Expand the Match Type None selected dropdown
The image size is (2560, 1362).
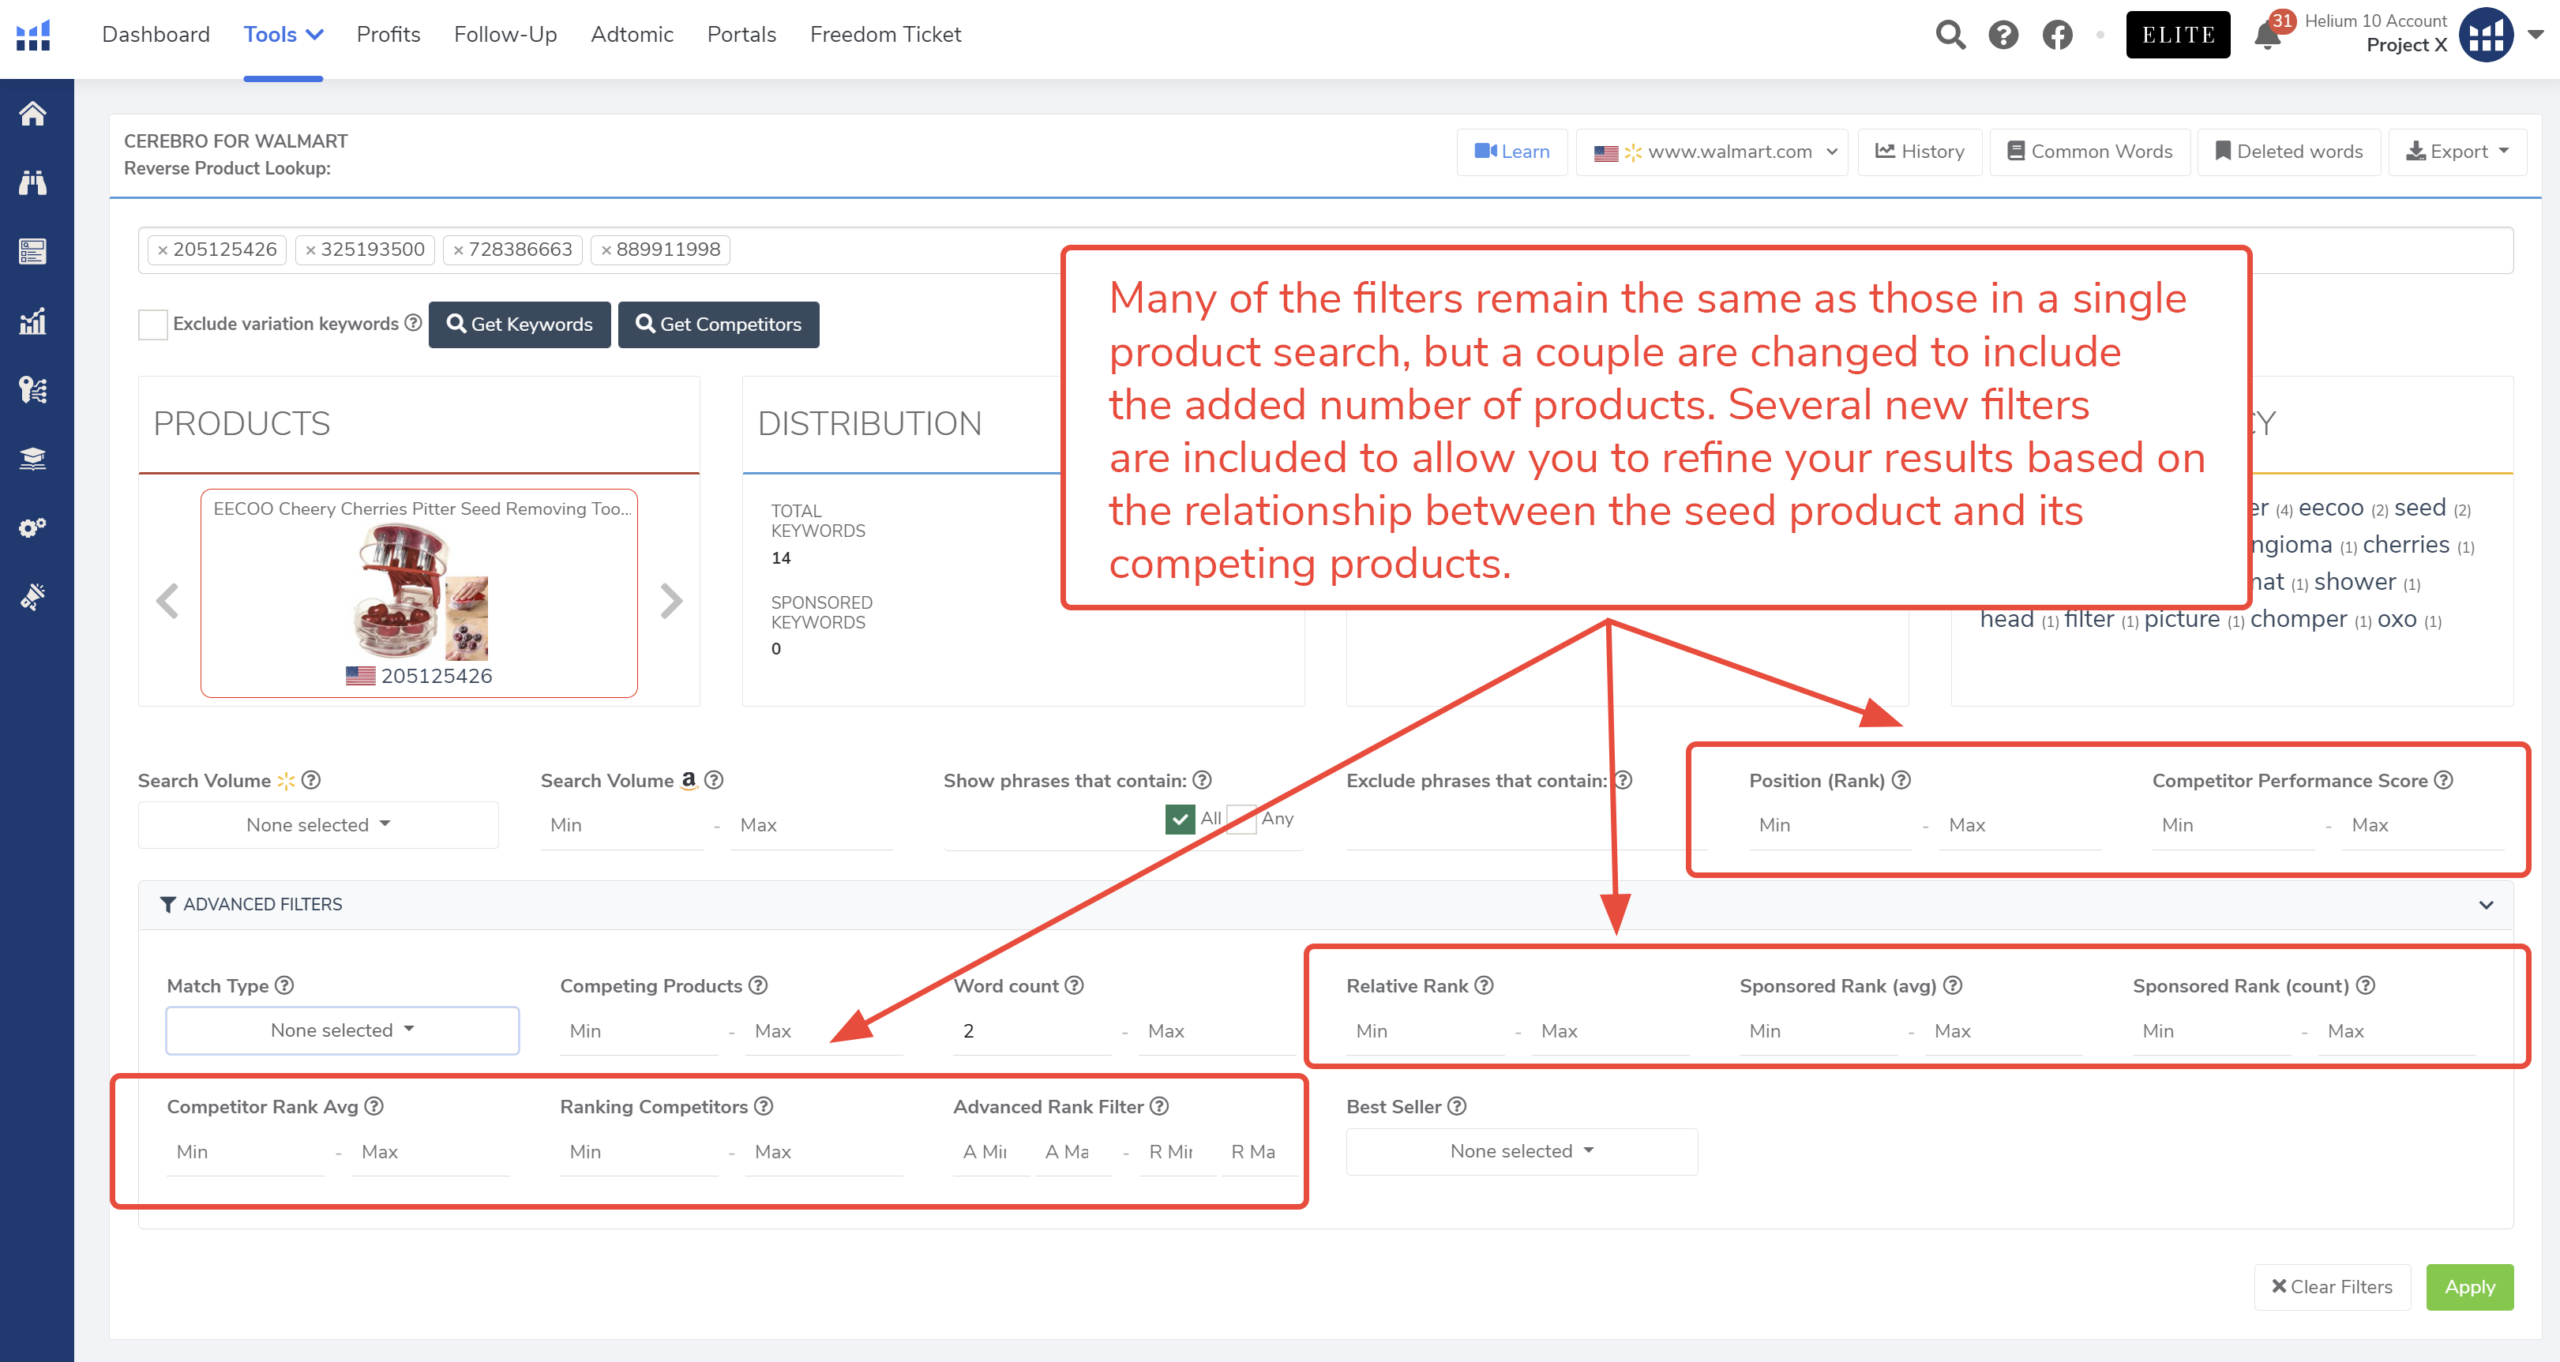pyautogui.click(x=342, y=1031)
